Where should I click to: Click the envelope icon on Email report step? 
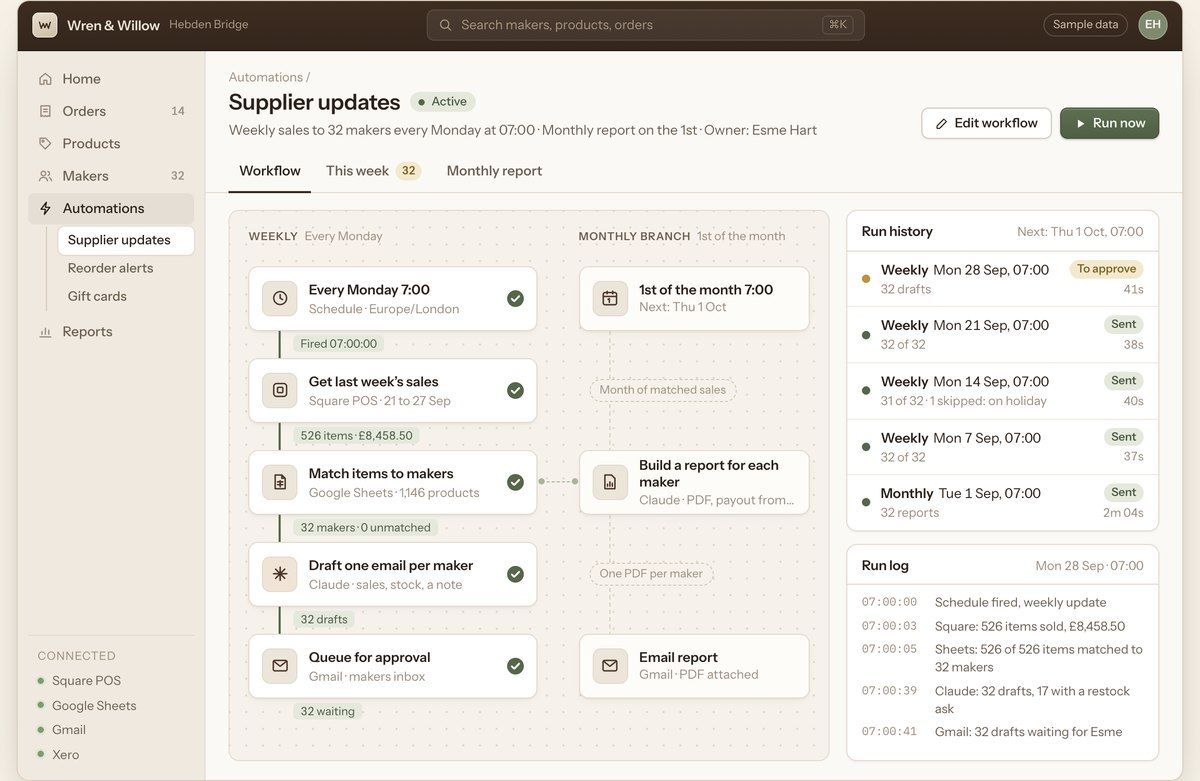tap(610, 666)
